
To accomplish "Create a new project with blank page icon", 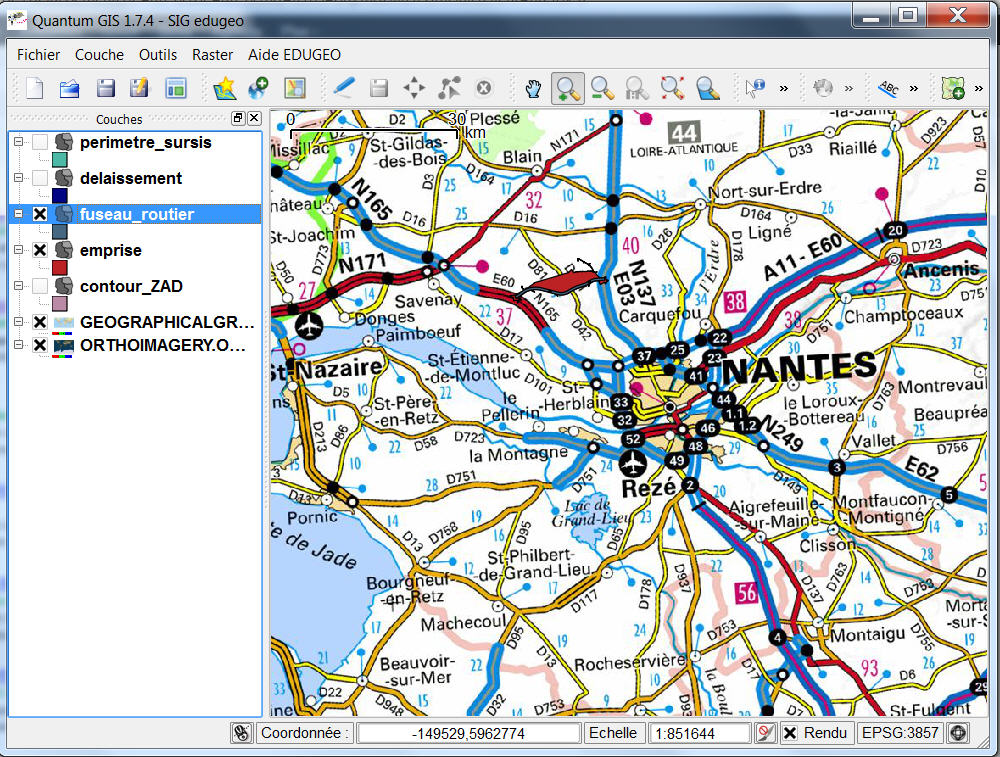I will click(x=35, y=88).
